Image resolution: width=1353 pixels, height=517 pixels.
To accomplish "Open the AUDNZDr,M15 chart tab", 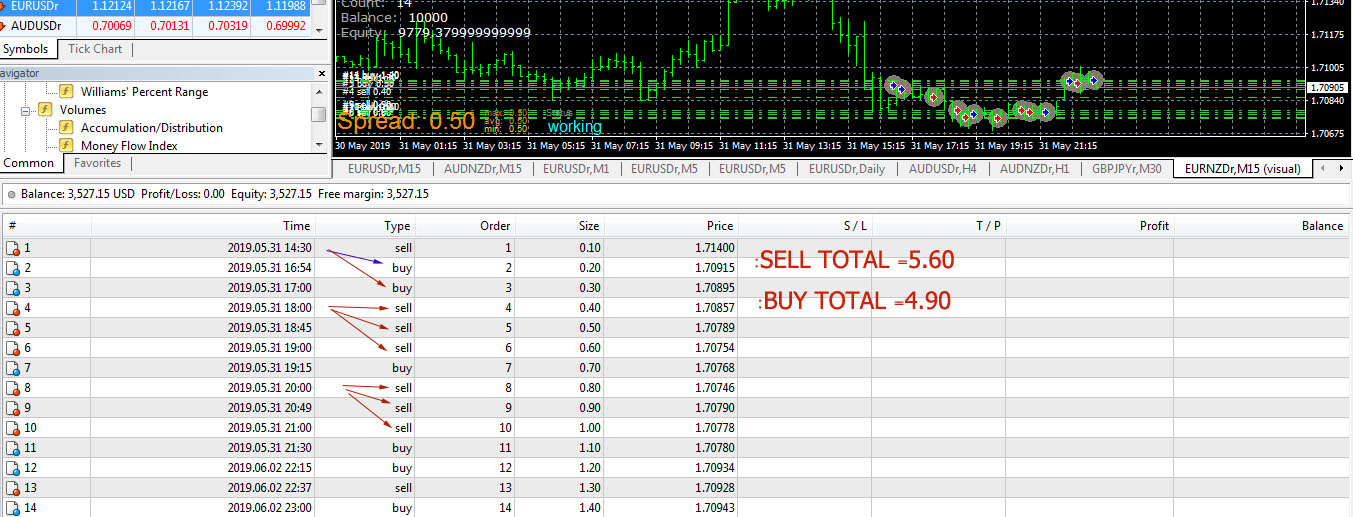I will [x=483, y=169].
